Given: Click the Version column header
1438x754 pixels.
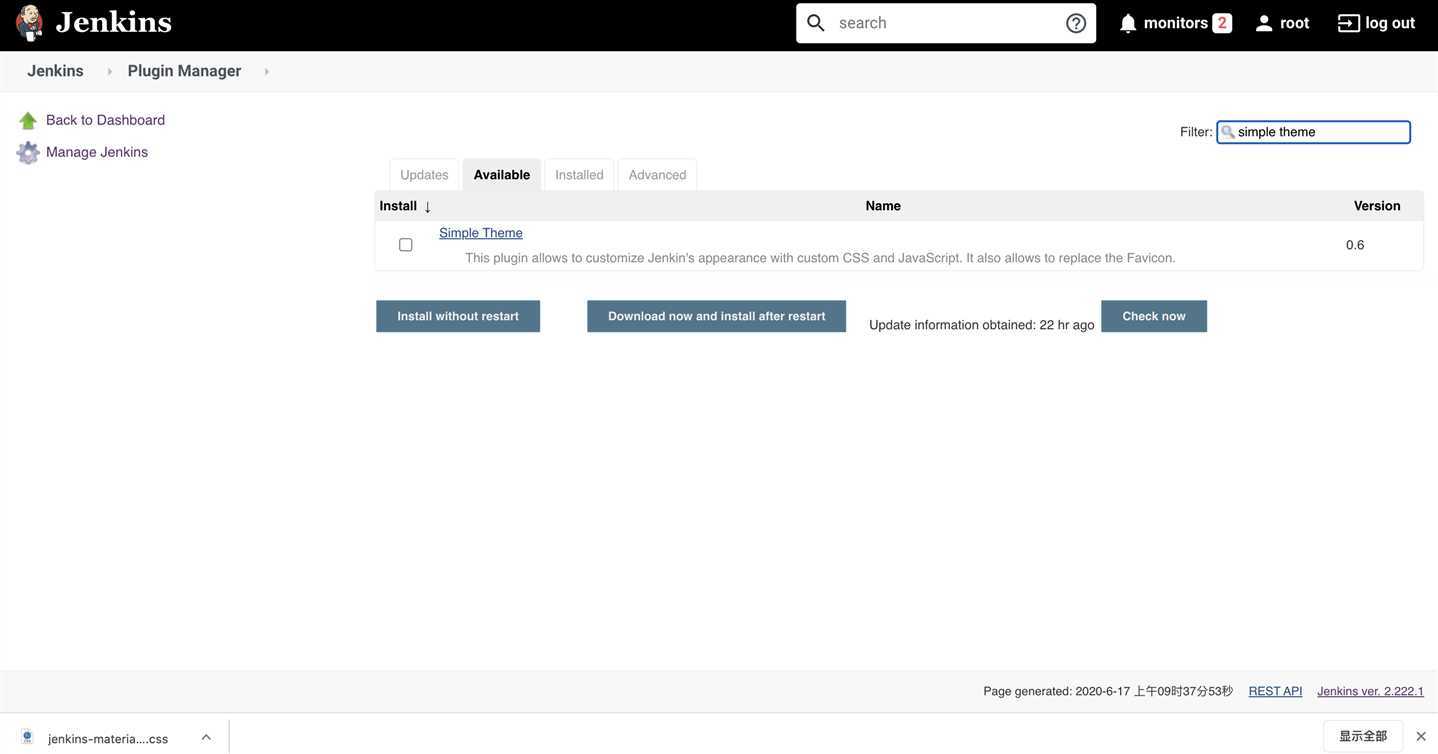Looking at the screenshot, I should (x=1377, y=206).
